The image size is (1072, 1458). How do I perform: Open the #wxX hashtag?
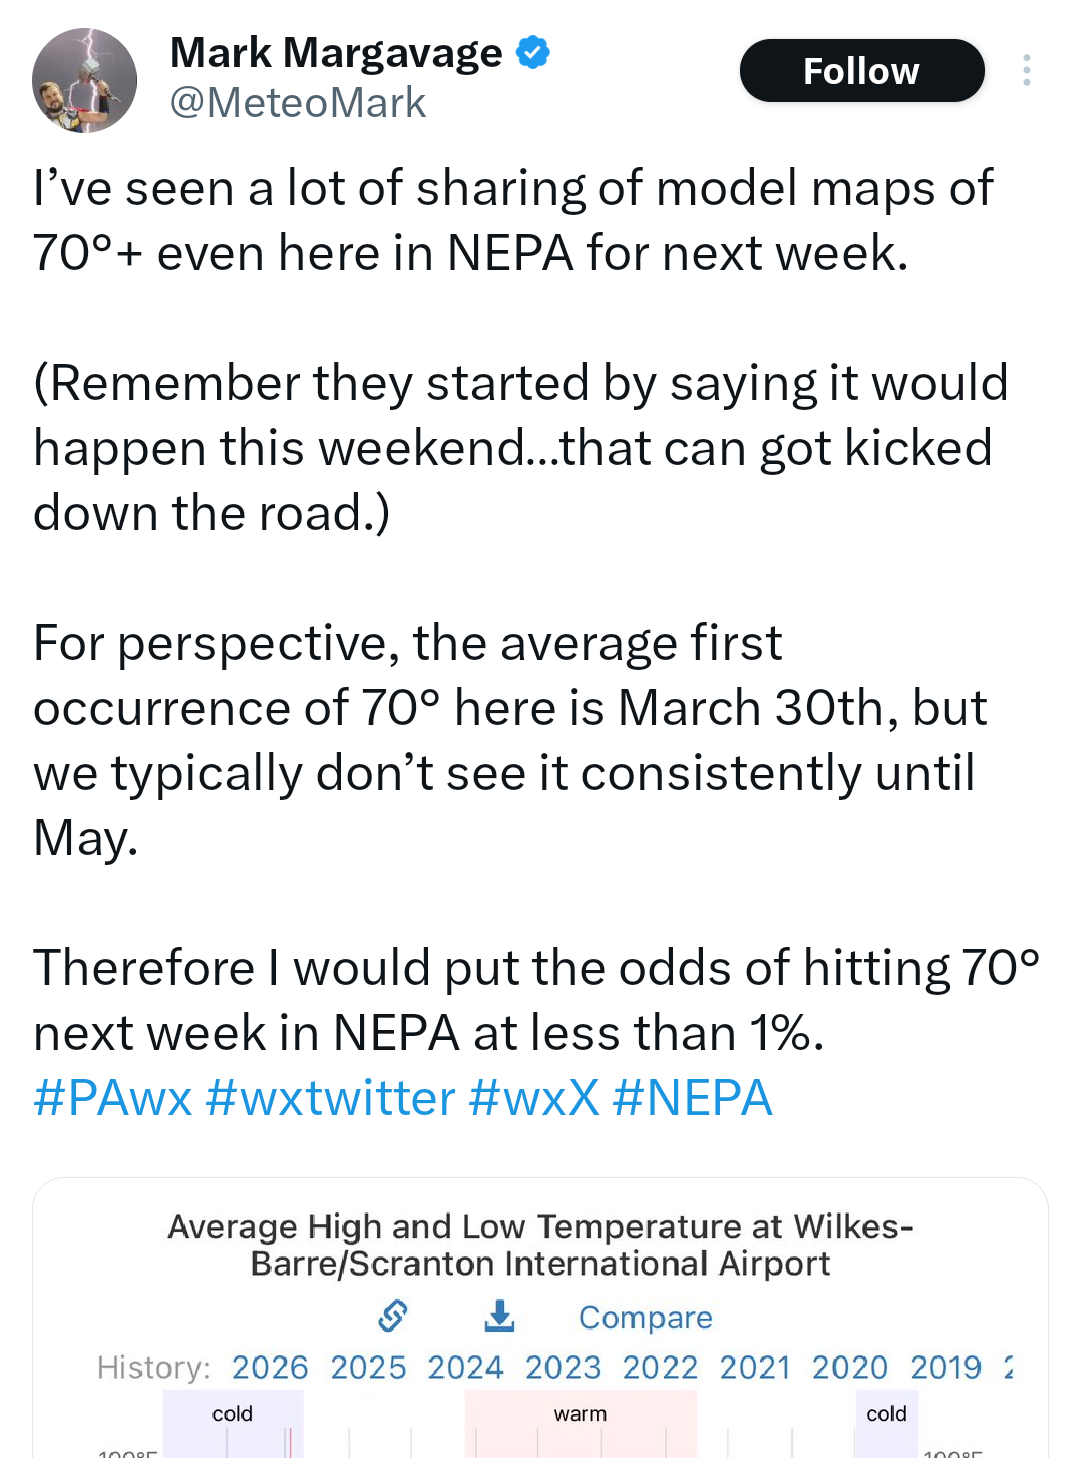(533, 1098)
